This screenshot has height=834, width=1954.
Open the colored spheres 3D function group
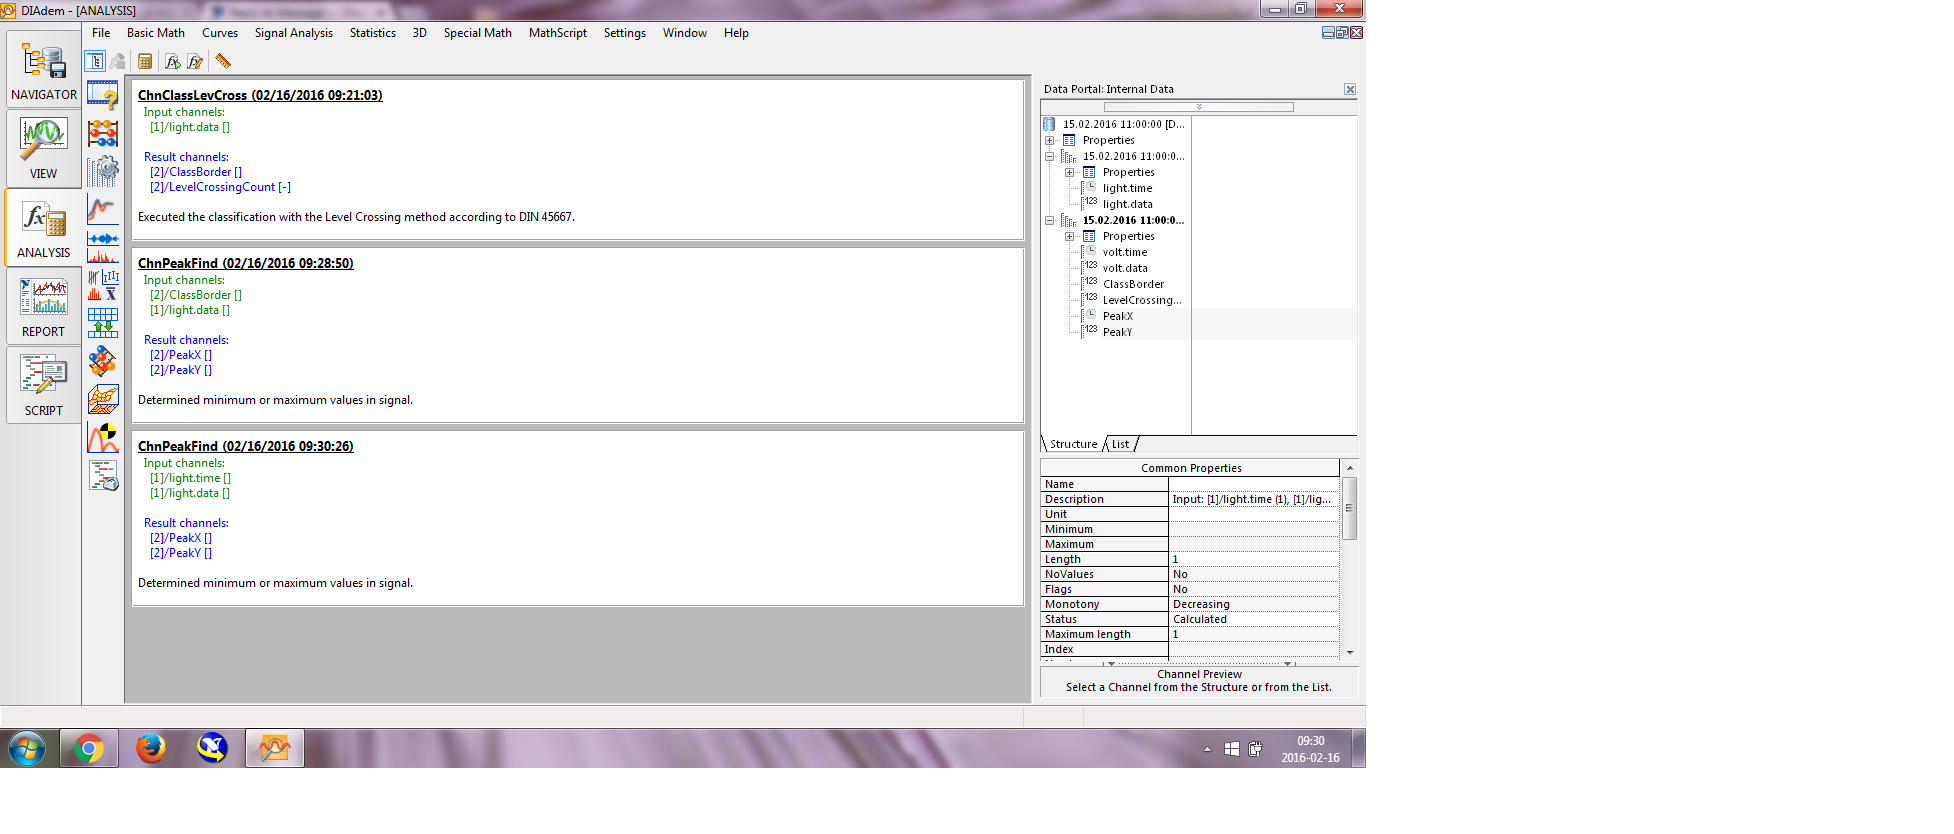102,361
